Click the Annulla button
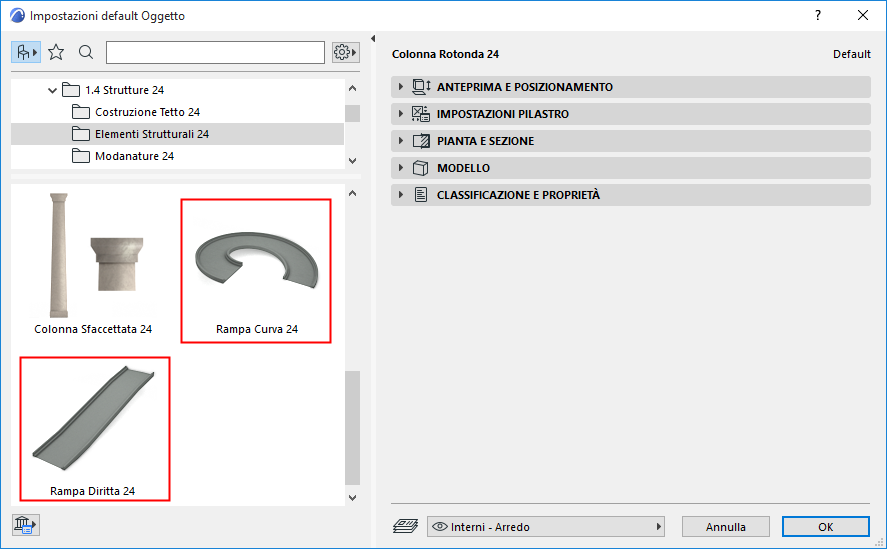The height and width of the screenshot is (549, 887). click(x=726, y=527)
